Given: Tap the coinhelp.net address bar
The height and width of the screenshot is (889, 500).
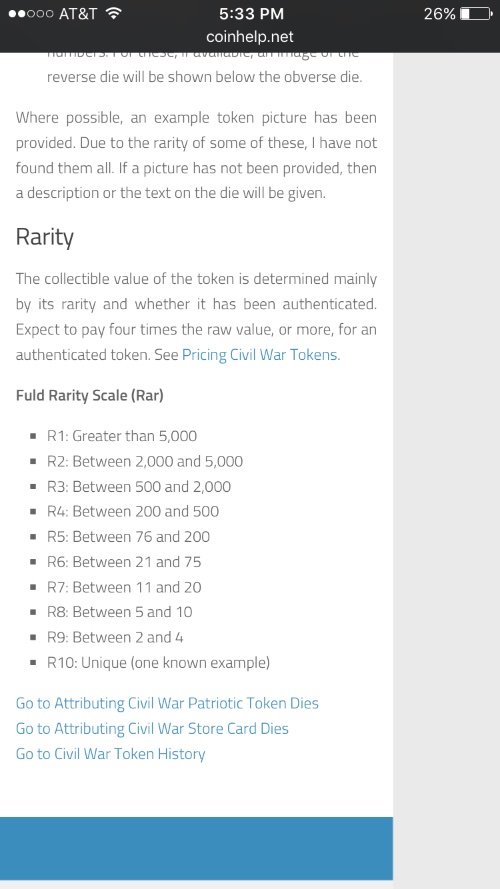Looking at the screenshot, I should click(250, 37).
